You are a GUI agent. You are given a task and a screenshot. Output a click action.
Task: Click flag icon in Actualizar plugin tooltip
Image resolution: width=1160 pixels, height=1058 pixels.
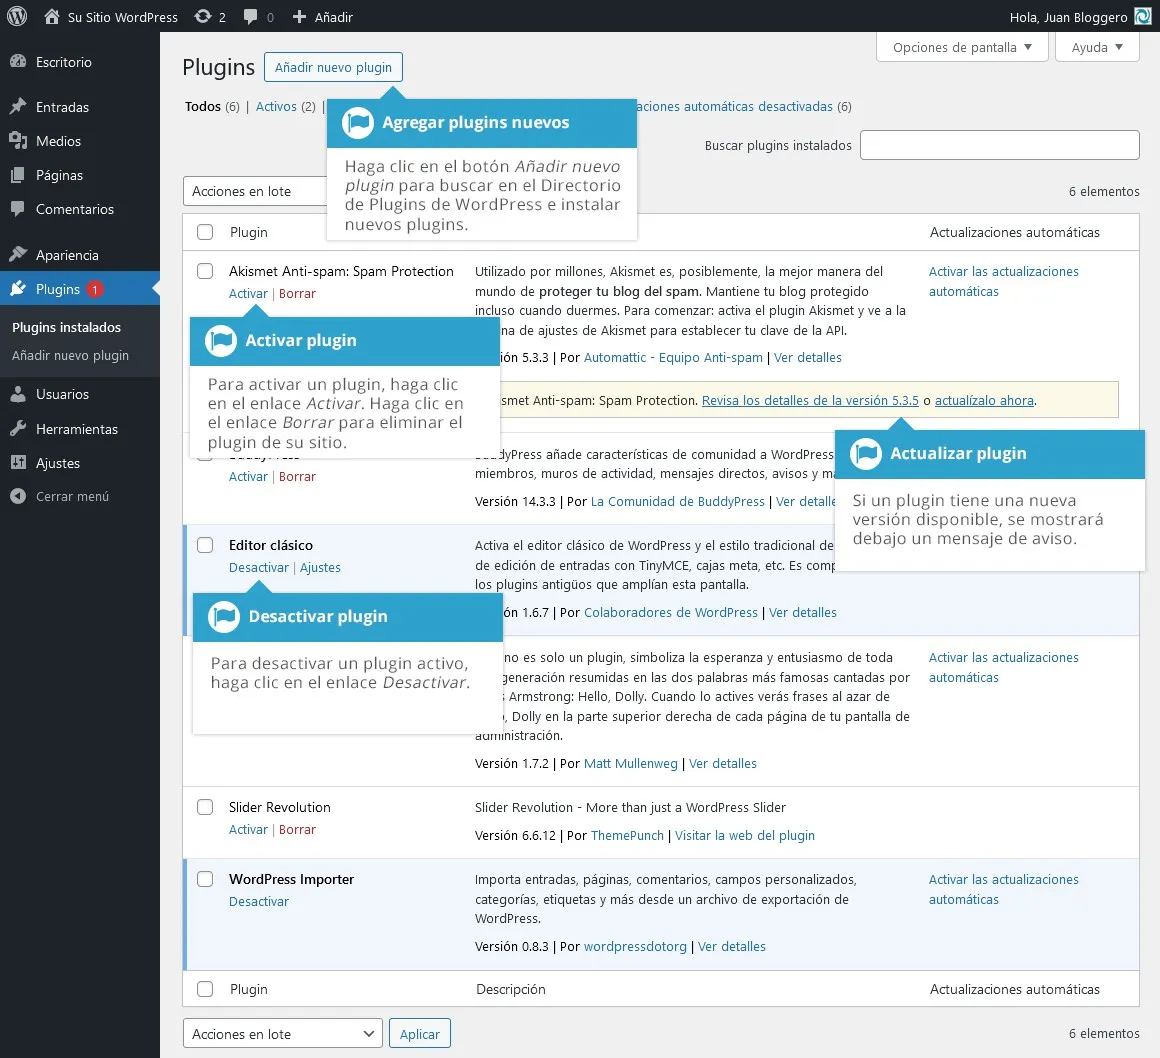[866, 454]
